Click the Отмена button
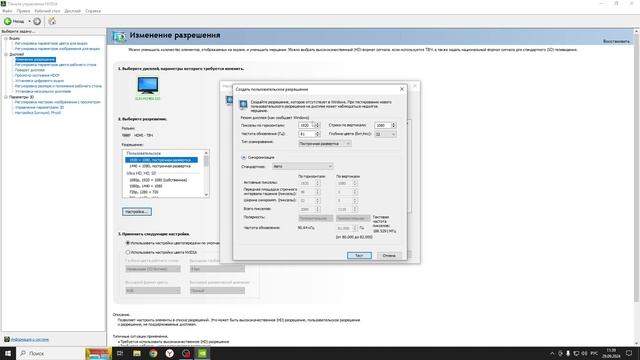The width and height of the screenshot is (640, 360). (x=389, y=256)
